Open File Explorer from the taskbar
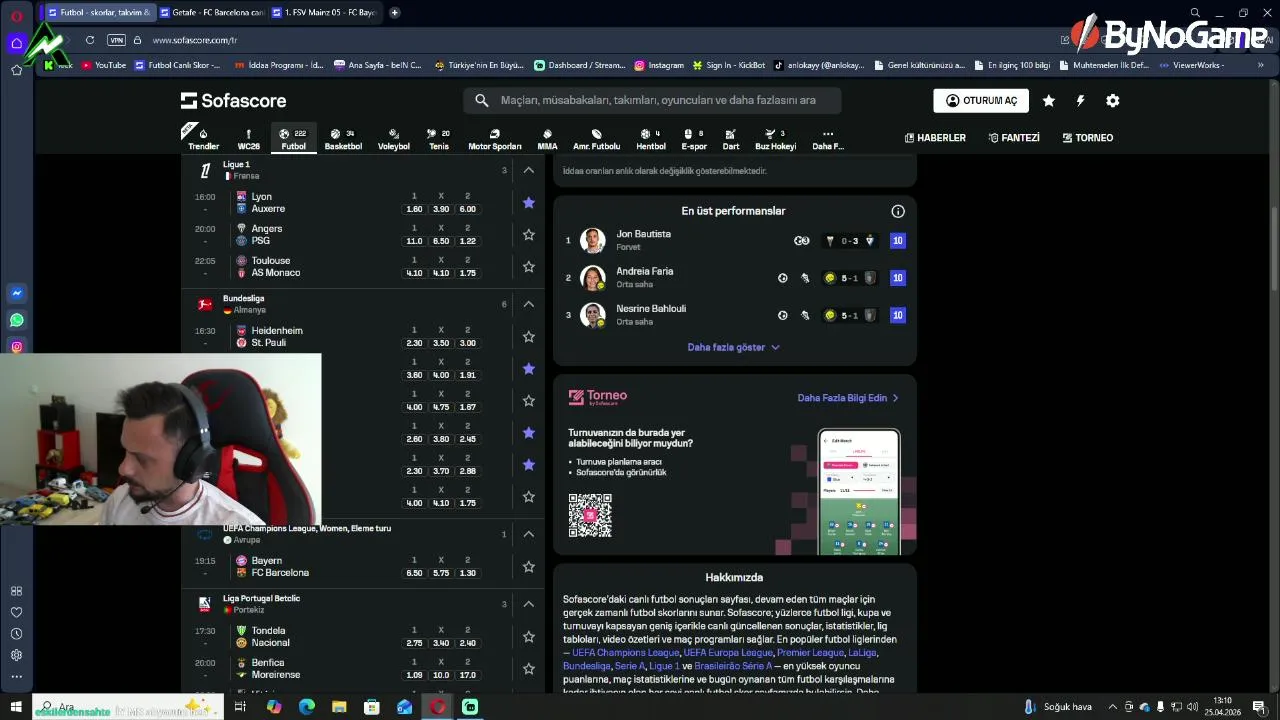The width and height of the screenshot is (1280, 720). (339, 707)
